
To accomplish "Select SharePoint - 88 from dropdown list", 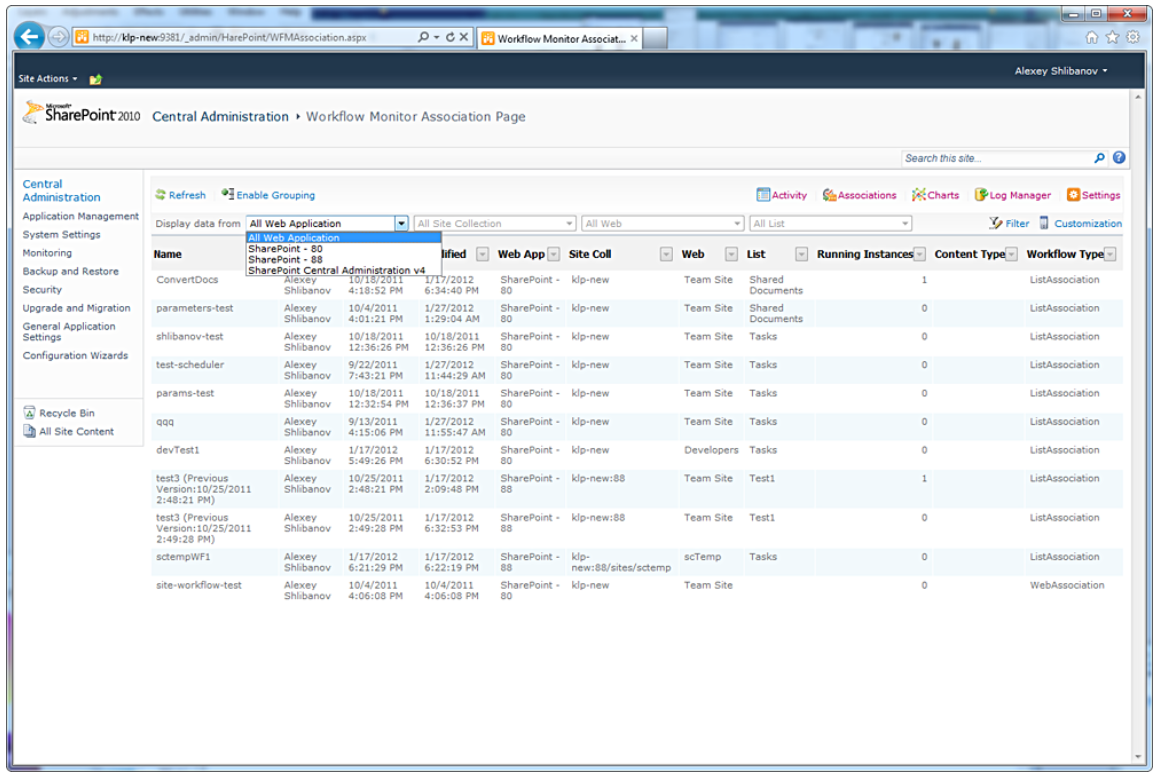I will tap(285, 259).
